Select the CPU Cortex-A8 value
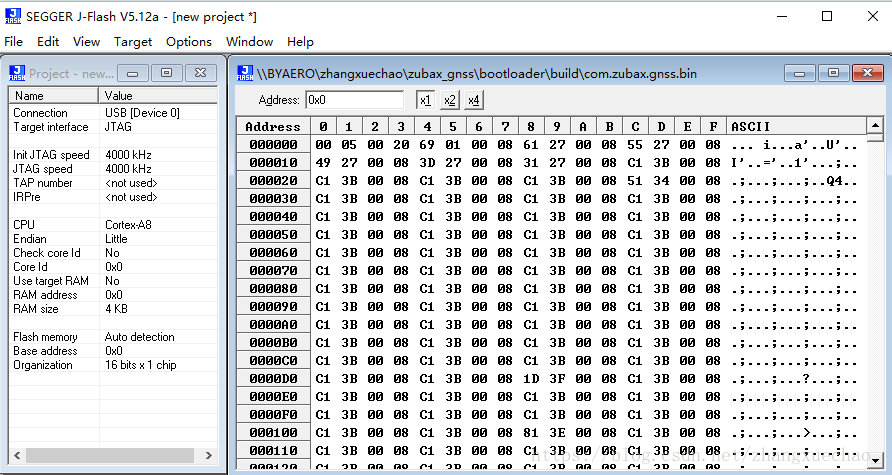 tap(129, 225)
